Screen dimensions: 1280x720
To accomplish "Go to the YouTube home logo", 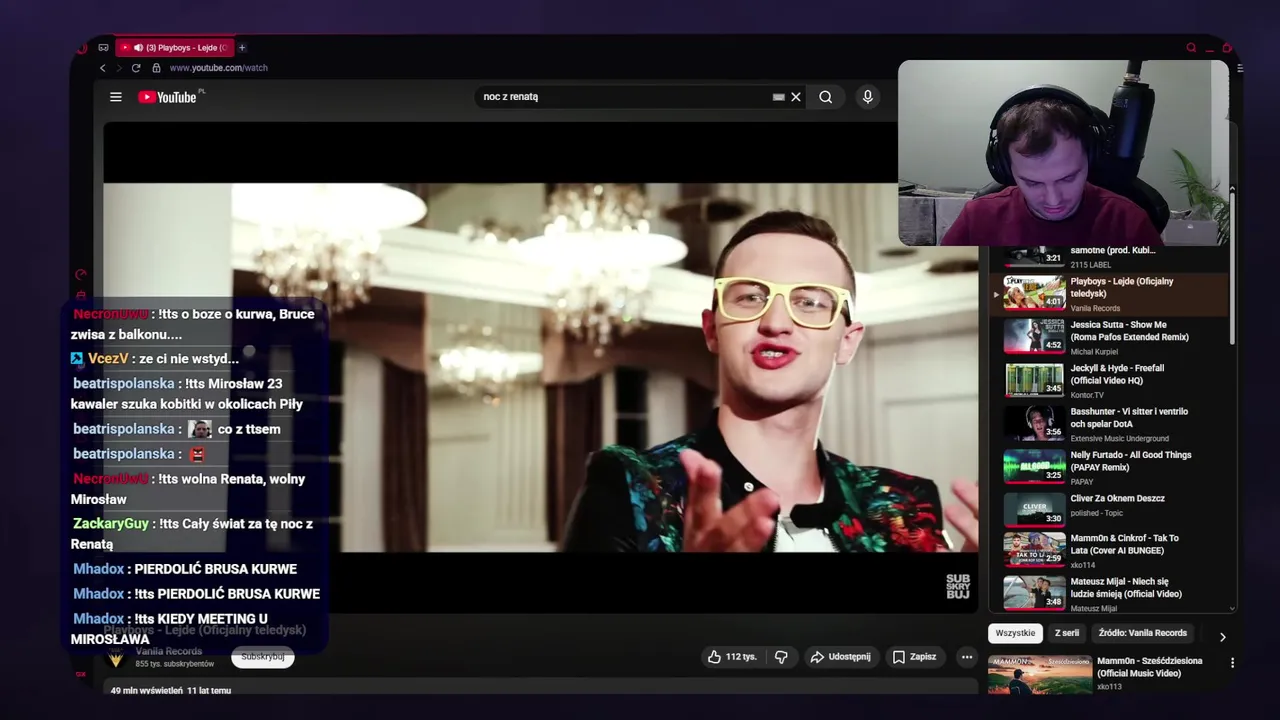I will click(167, 97).
